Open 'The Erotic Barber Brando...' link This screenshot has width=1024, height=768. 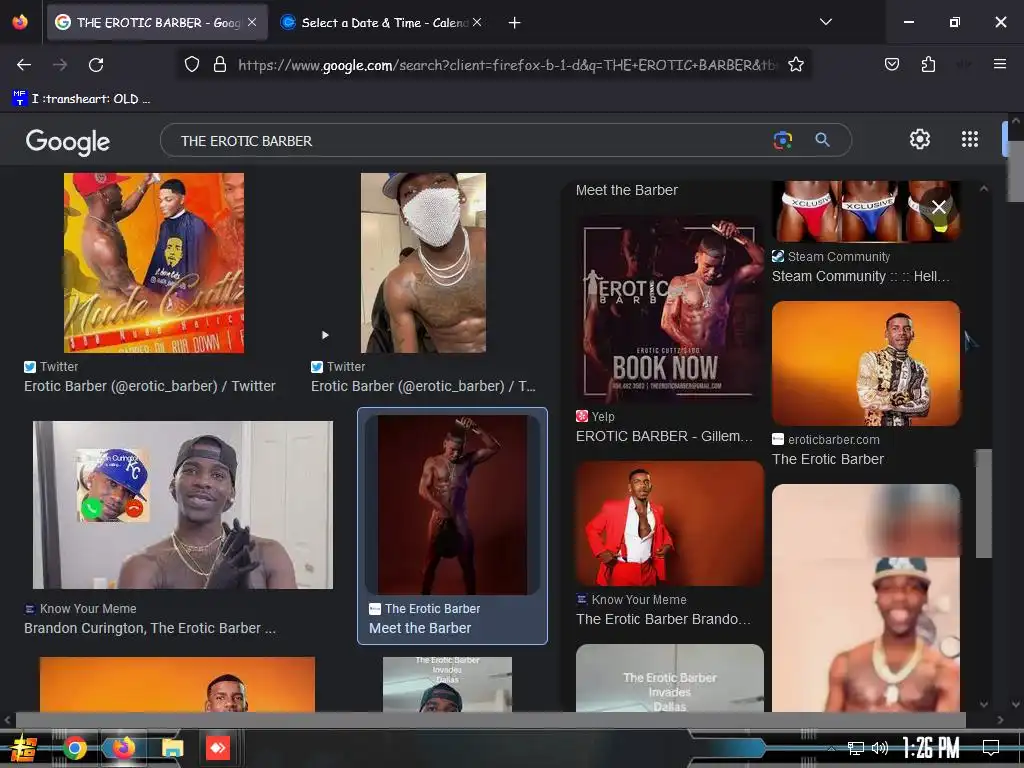664,619
